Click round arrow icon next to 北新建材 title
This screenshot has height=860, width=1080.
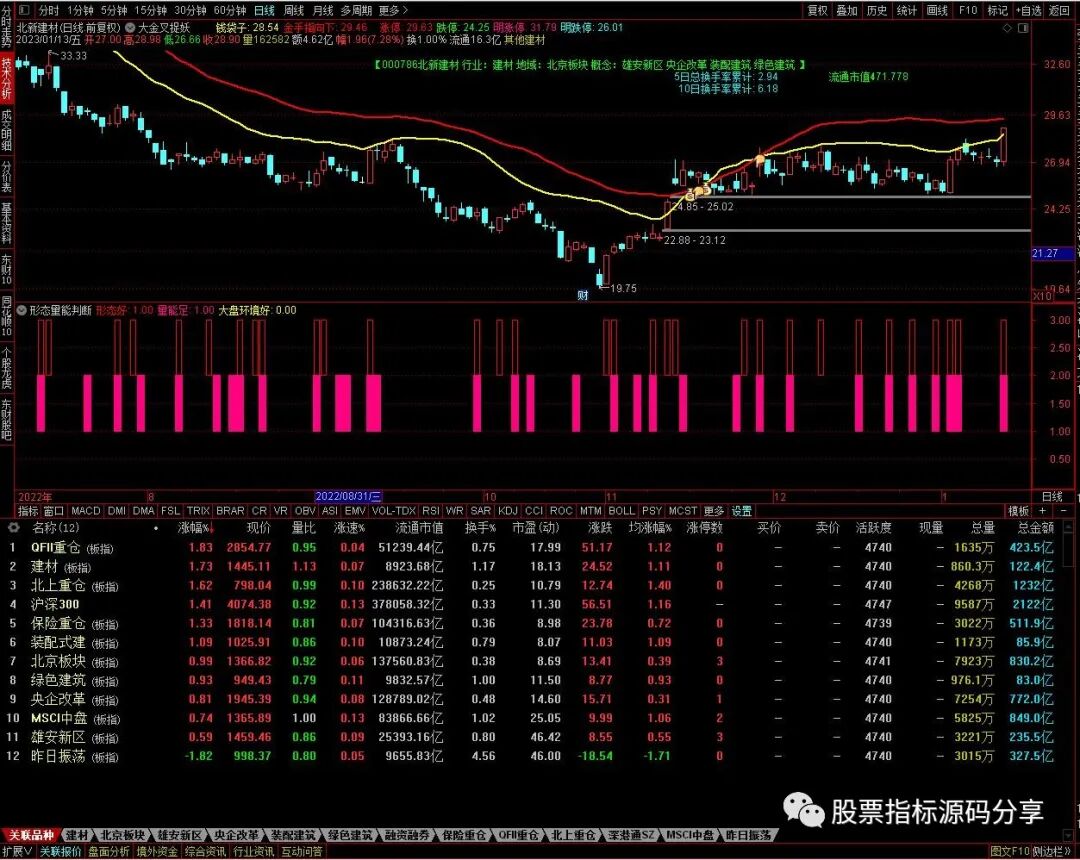(x=129, y=28)
